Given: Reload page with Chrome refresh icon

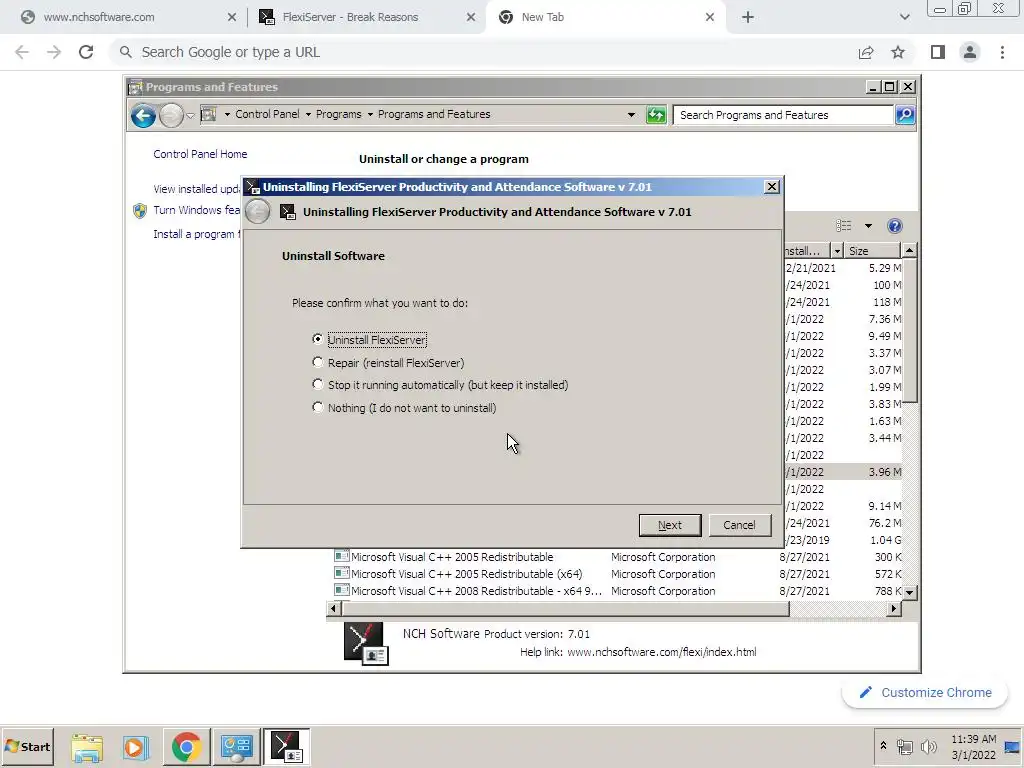Looking at the screenshot, I should point(86,52).
